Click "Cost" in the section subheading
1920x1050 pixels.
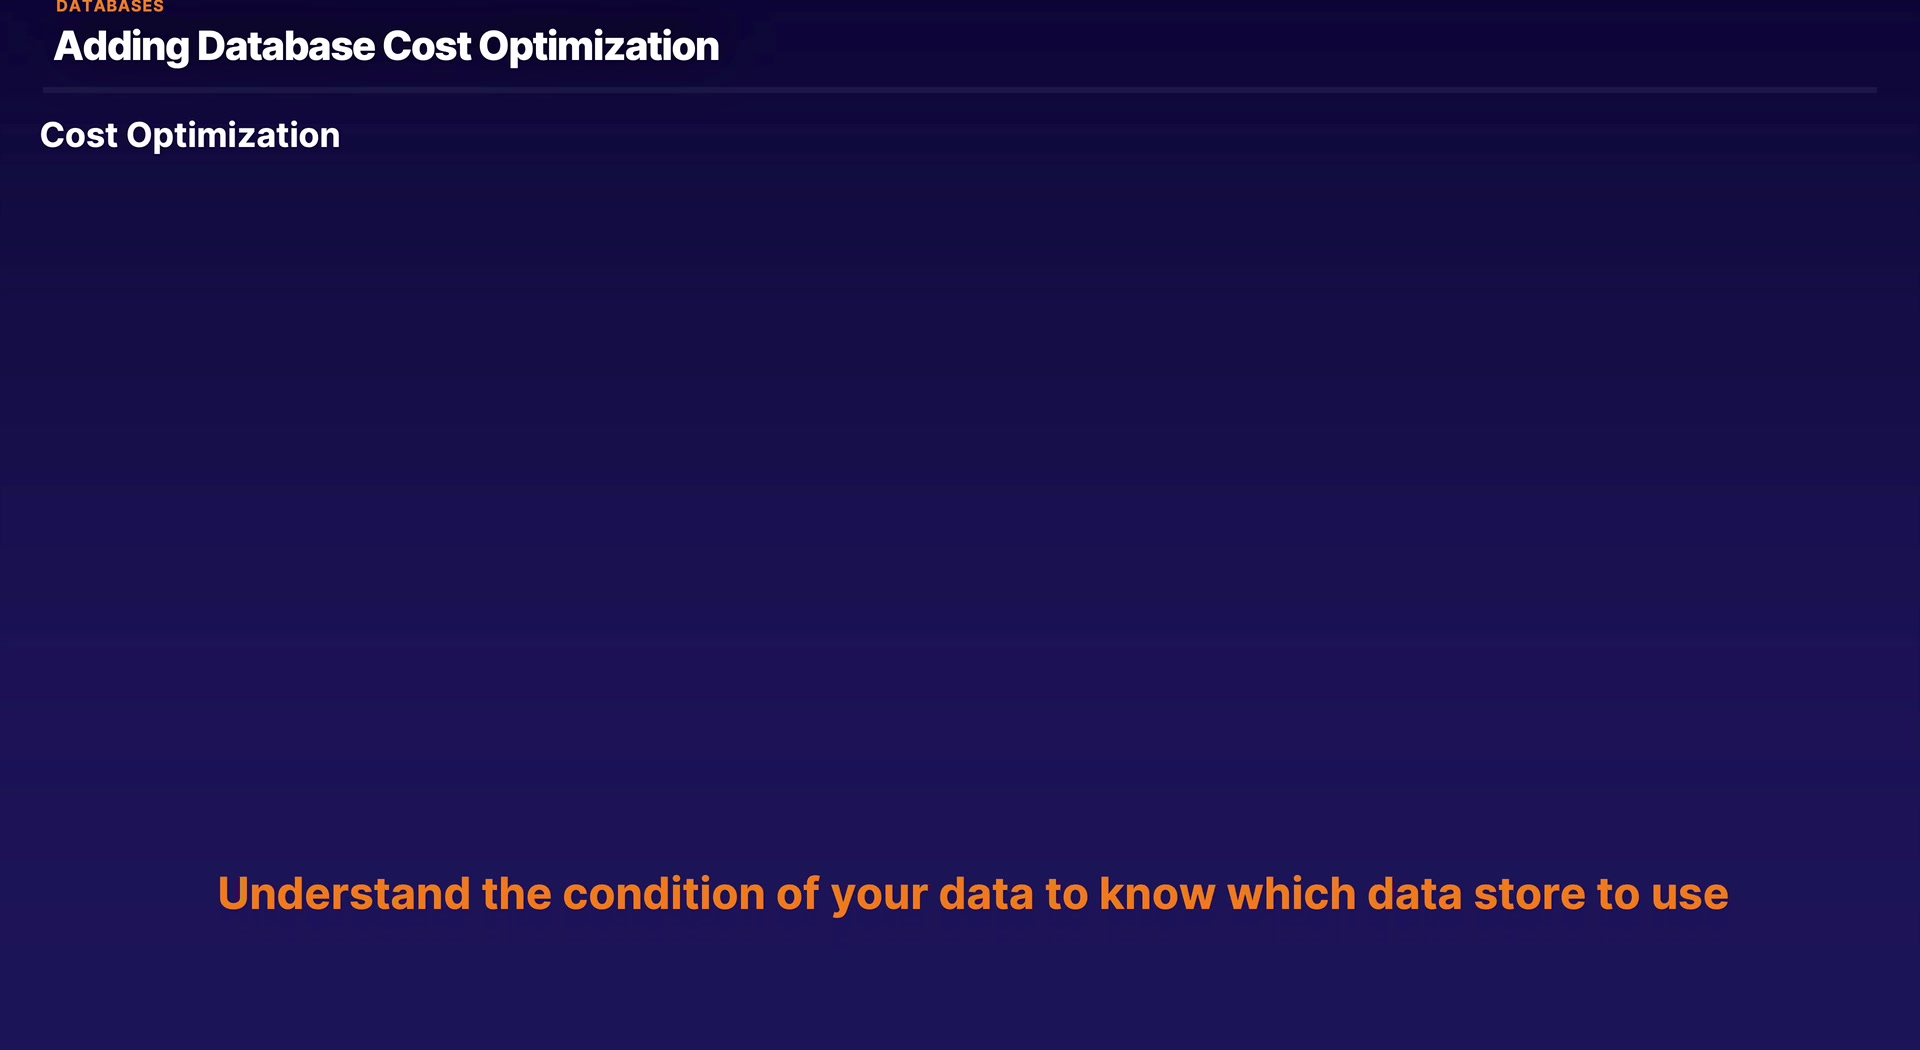pyautogui.click(x=79, y=135)
